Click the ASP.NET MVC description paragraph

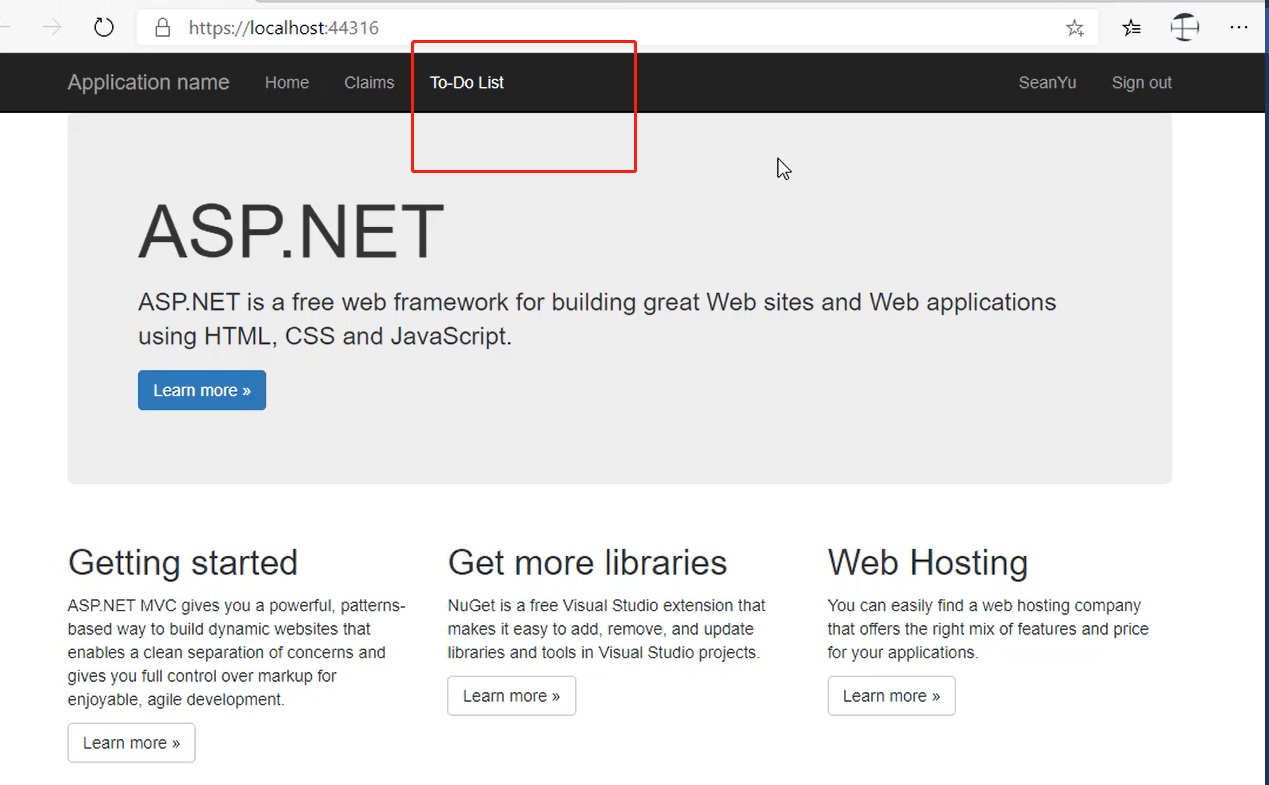click(237, 652)
